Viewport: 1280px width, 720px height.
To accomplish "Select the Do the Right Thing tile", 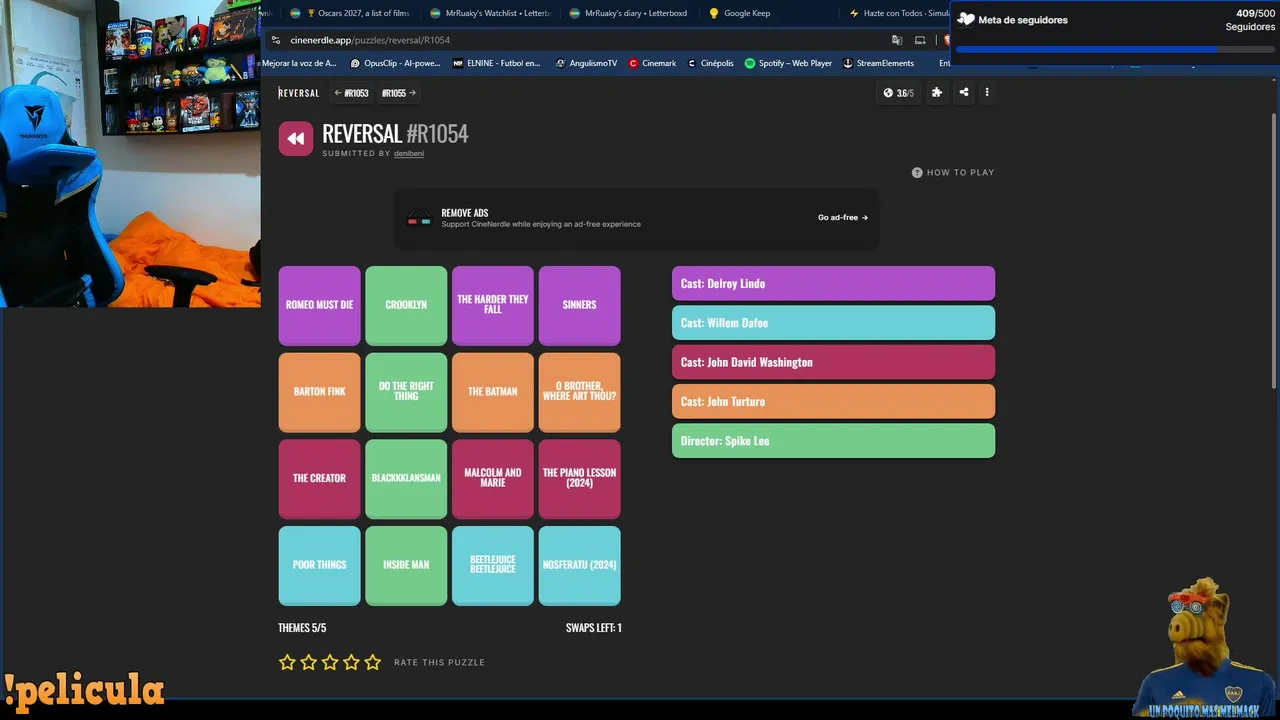I will tap(406, 392).
